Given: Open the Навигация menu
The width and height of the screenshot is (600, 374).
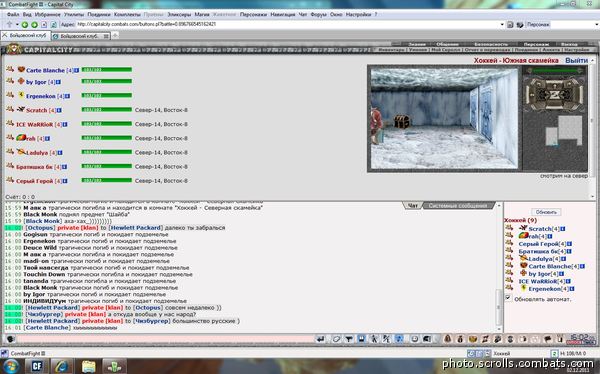Looking at the screenshot, I should click(282, 15).
